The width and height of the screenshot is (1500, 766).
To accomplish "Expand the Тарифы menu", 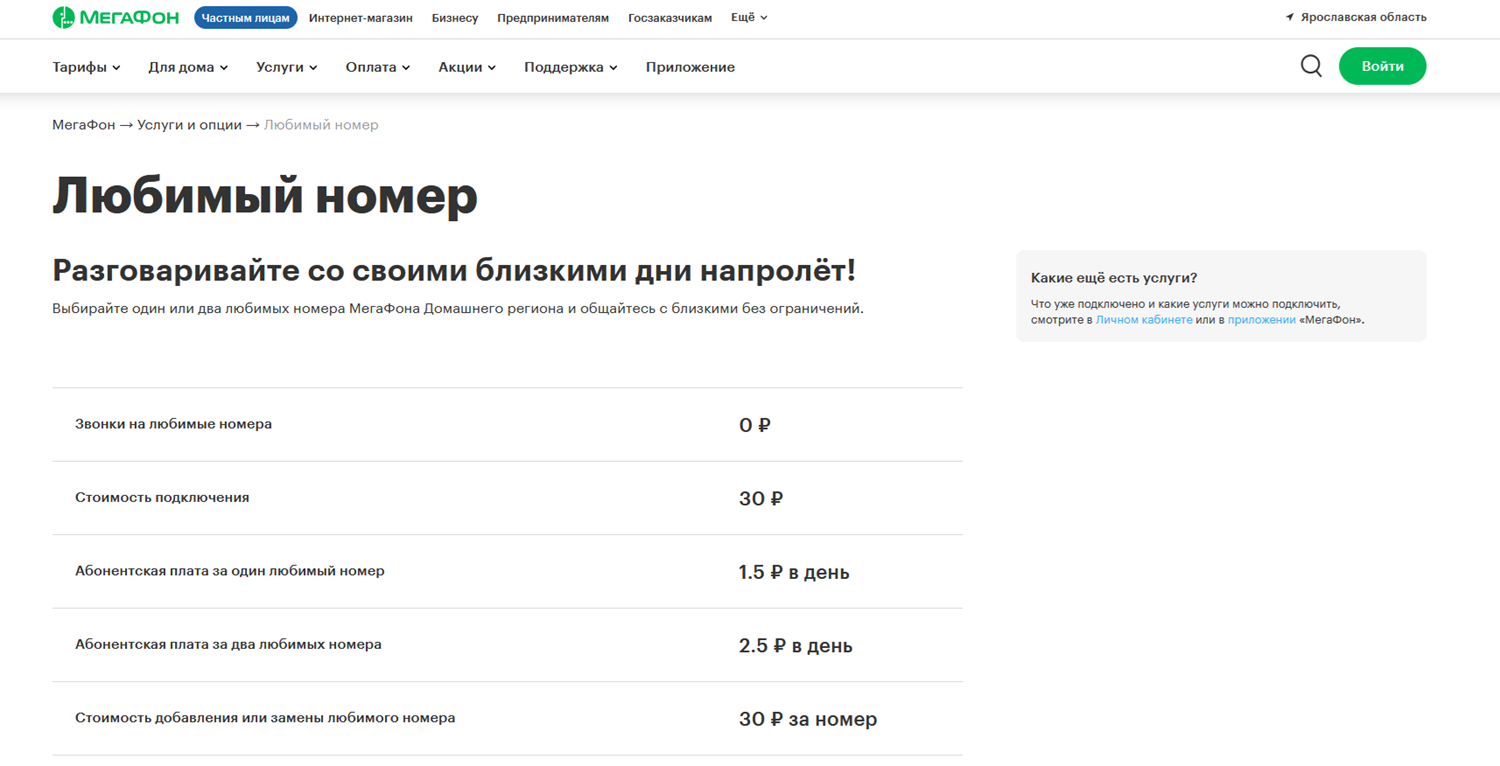I will pyautogui.click(x=86, y=67).
